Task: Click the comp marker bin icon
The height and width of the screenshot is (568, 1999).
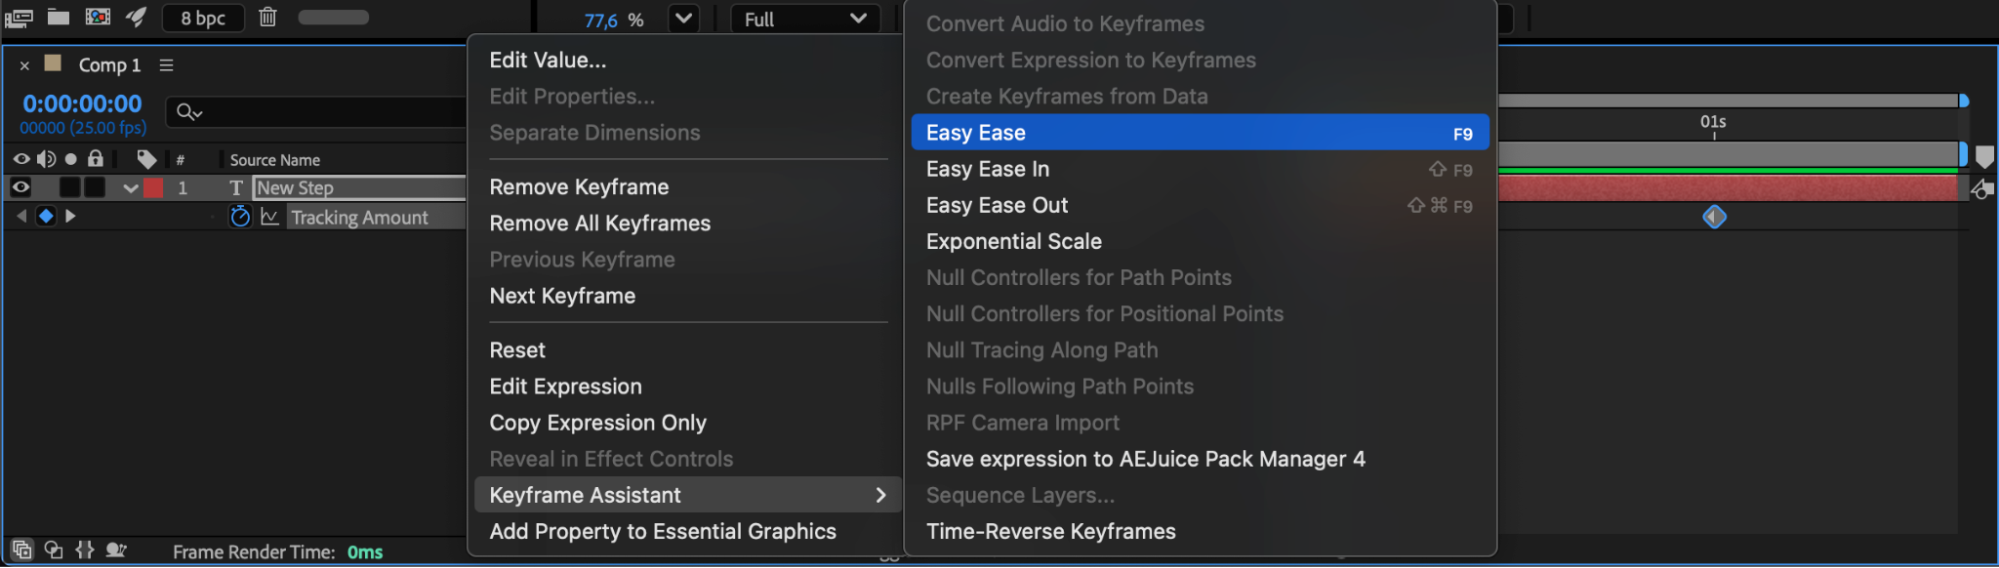Action: point(1985,157)
